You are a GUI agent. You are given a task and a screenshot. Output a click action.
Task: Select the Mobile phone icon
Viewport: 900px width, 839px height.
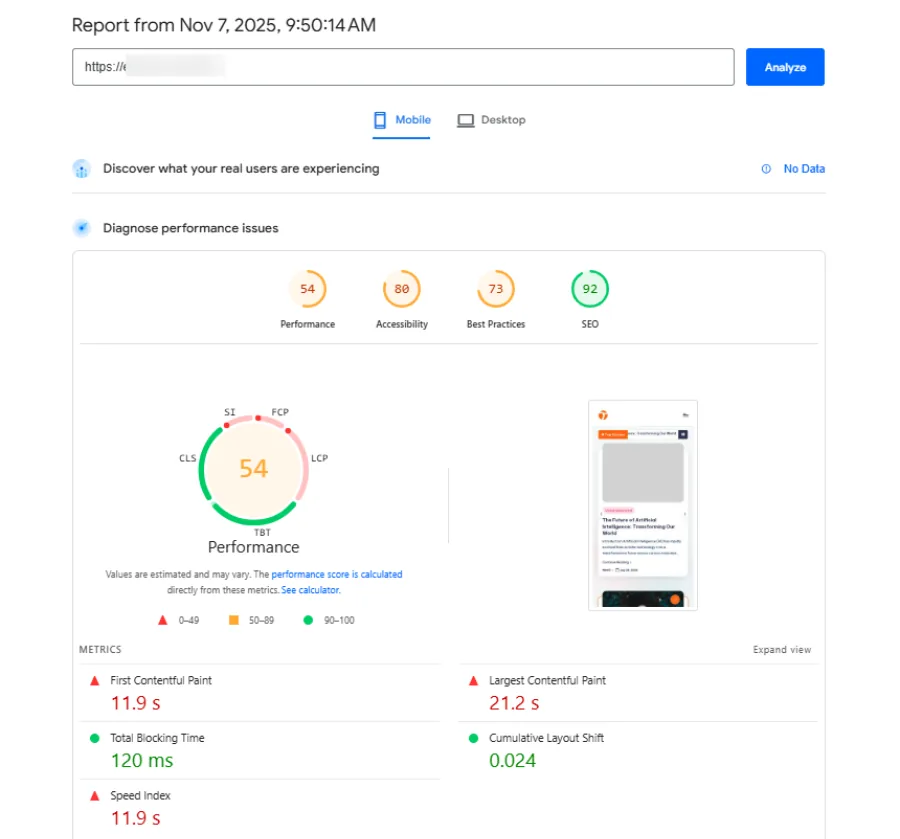381,119
